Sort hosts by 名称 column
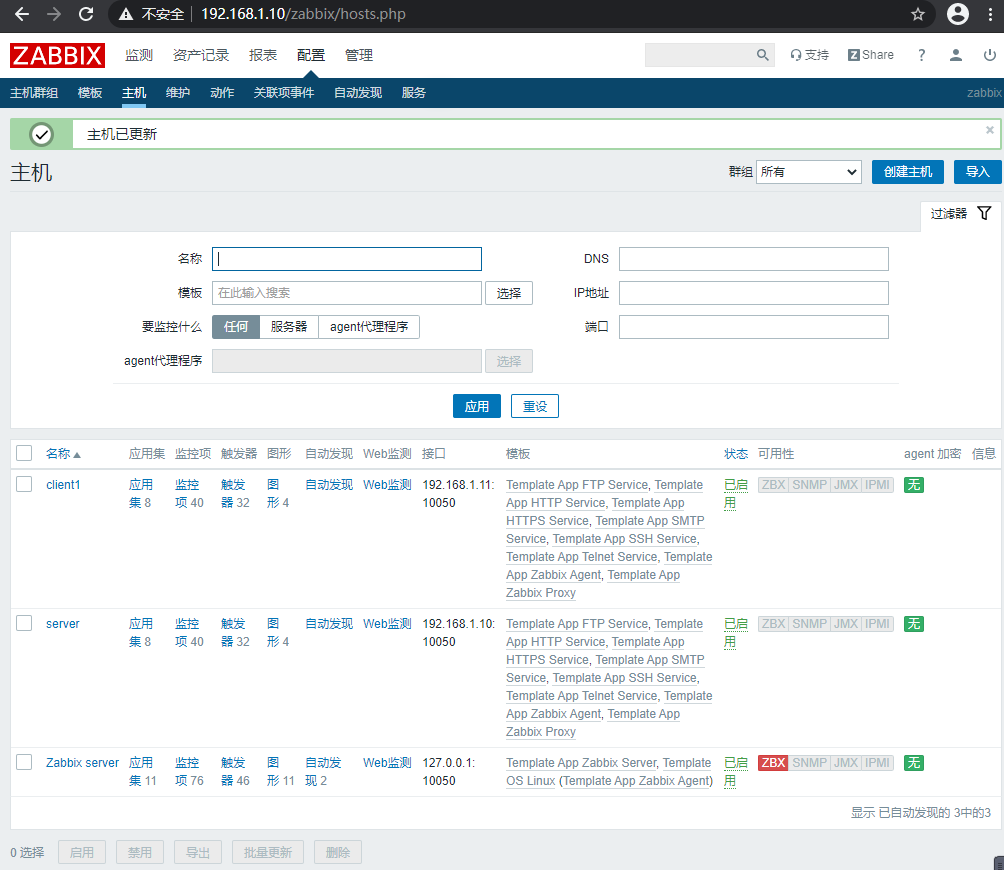 point(63,454)
